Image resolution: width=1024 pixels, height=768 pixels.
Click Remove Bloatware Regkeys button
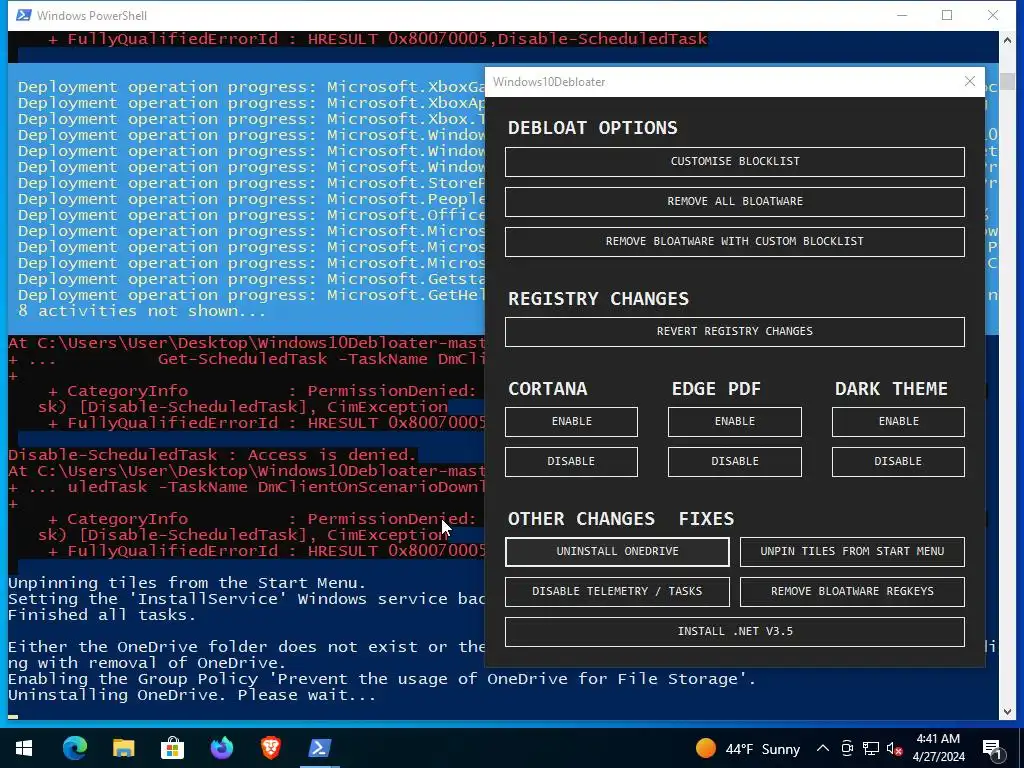tap(852, 591)
